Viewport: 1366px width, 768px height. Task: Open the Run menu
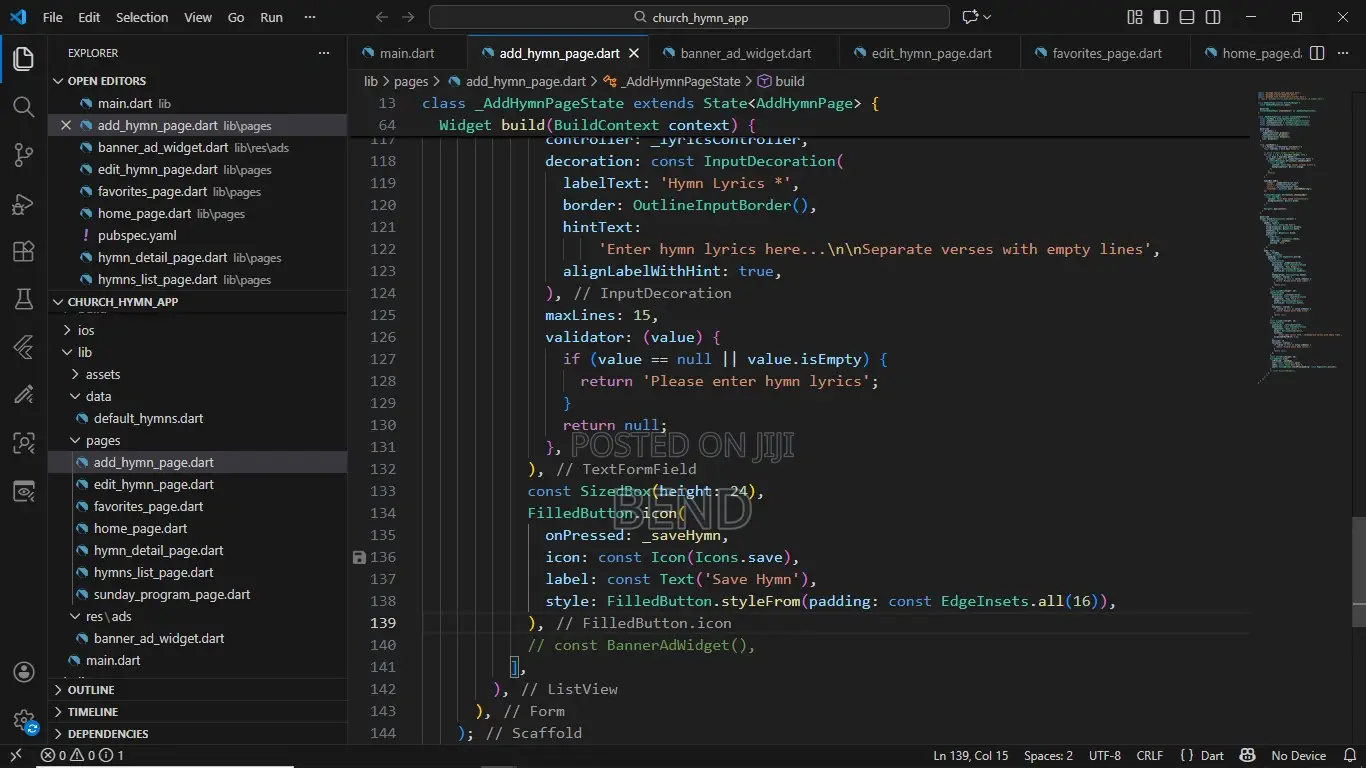271,17
